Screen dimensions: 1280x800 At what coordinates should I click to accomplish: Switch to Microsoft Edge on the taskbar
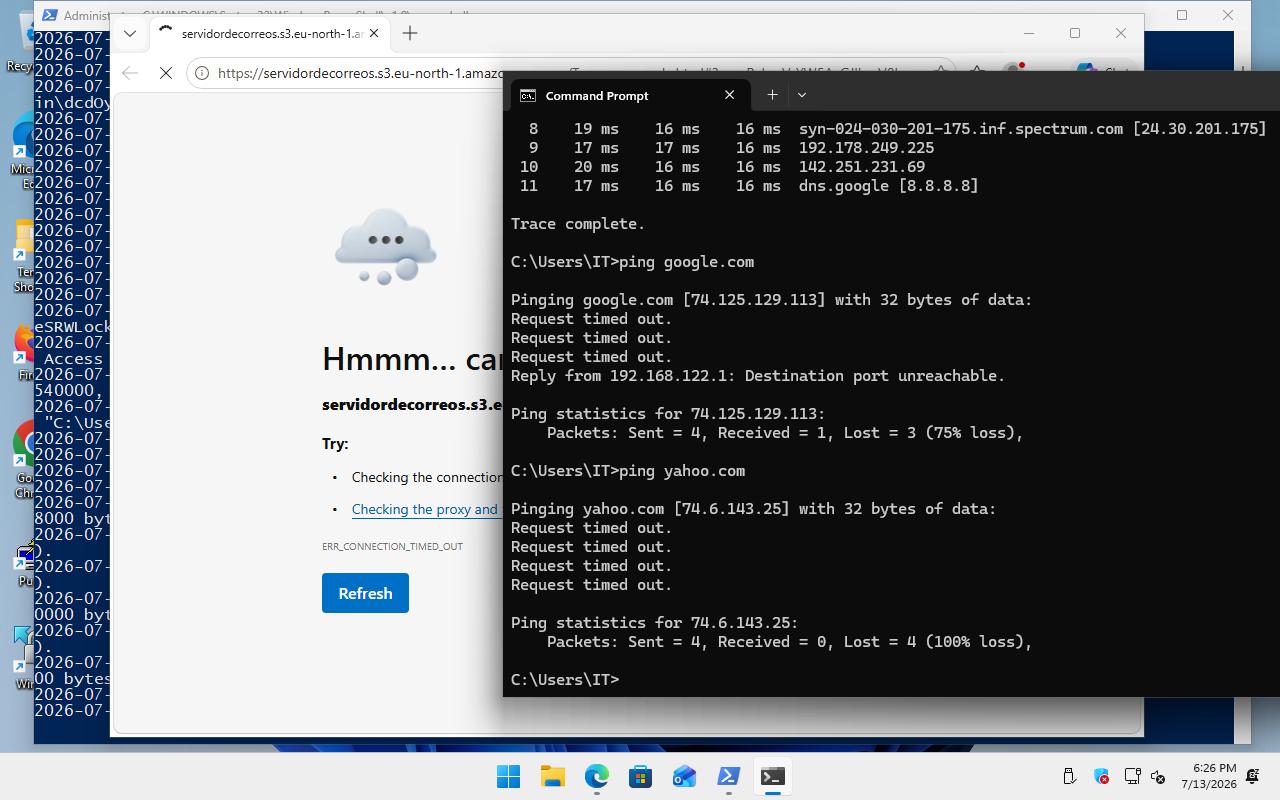pos(597,776)
